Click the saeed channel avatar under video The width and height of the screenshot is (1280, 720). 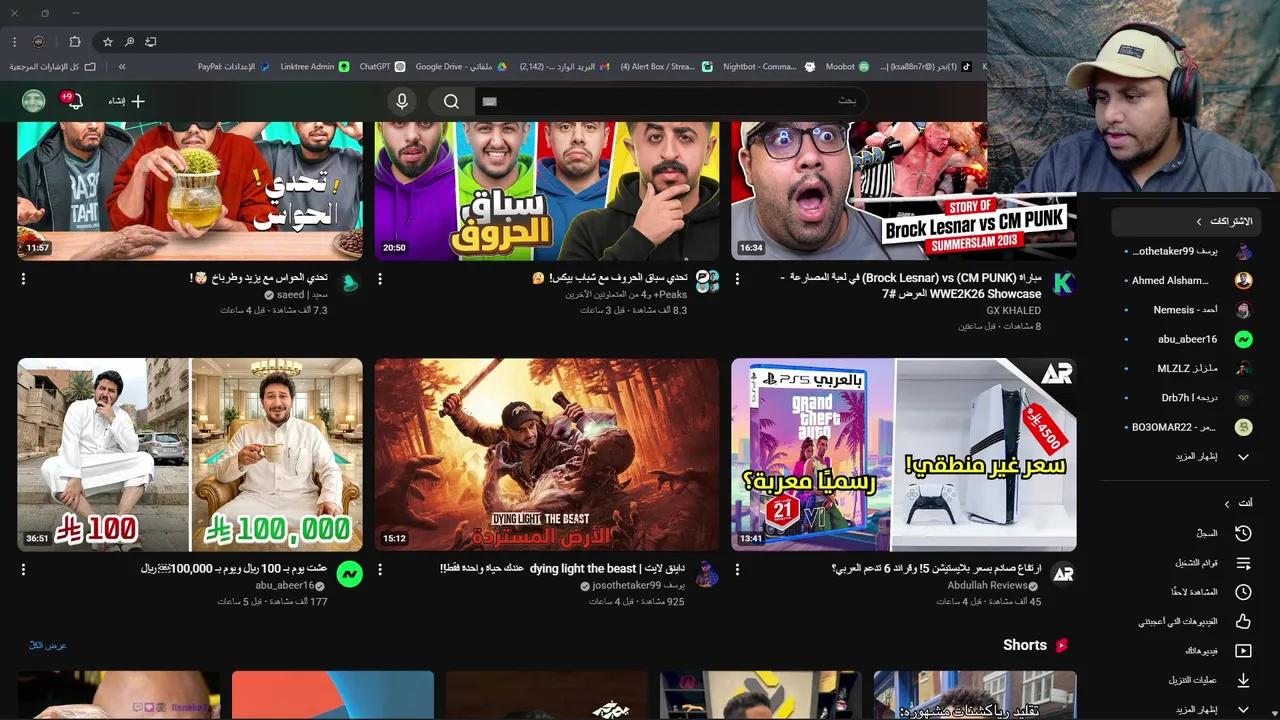click(x=349, y=283)
